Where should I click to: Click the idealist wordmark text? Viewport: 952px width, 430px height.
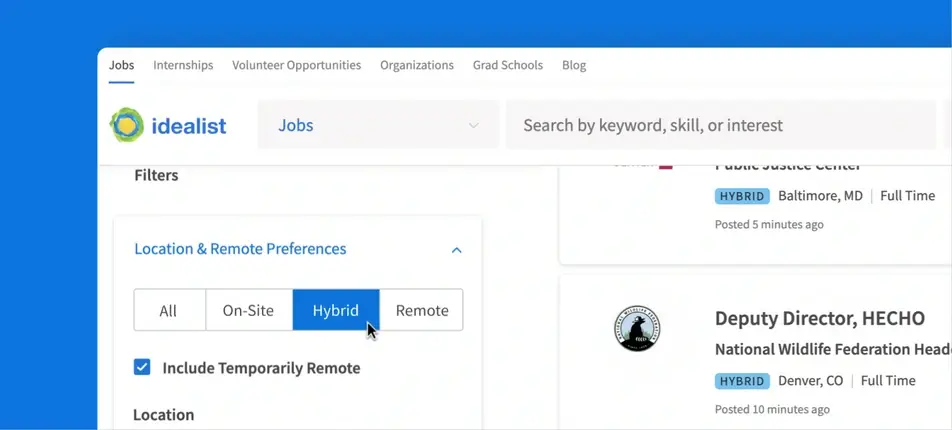[189, 126]
